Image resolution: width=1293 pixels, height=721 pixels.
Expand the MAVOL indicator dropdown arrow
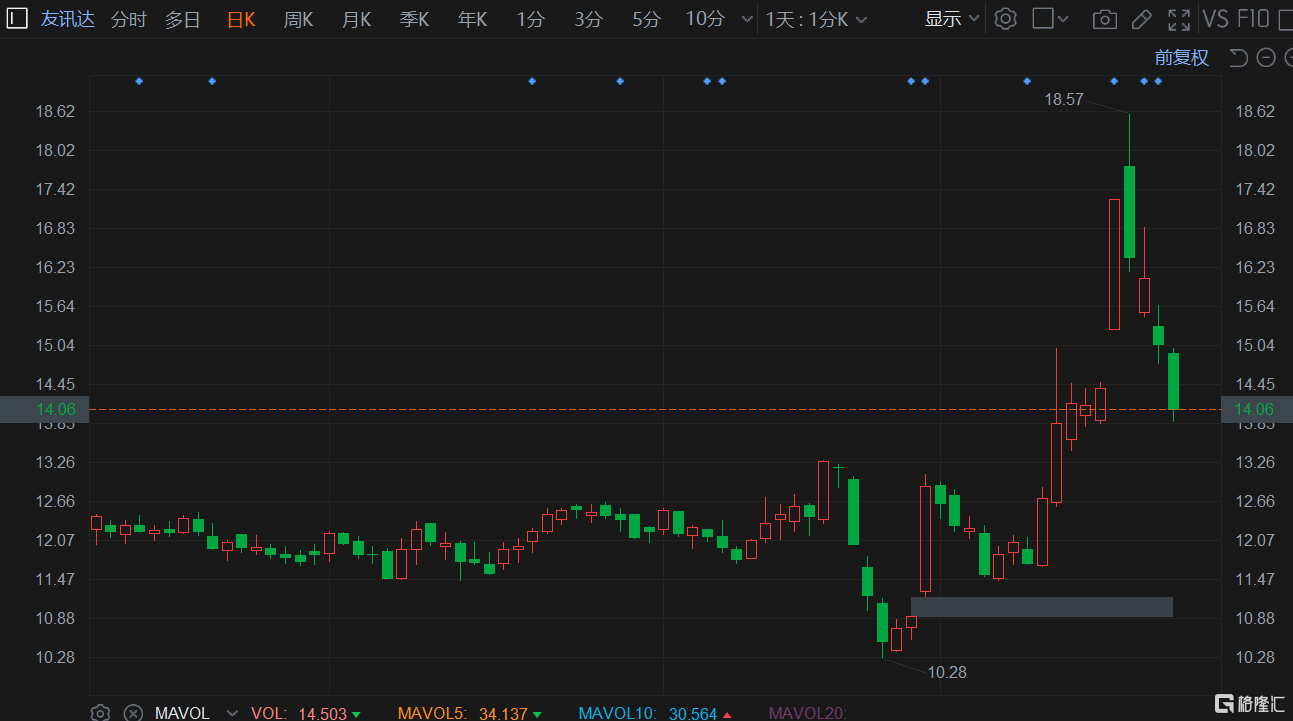point(232,713)
